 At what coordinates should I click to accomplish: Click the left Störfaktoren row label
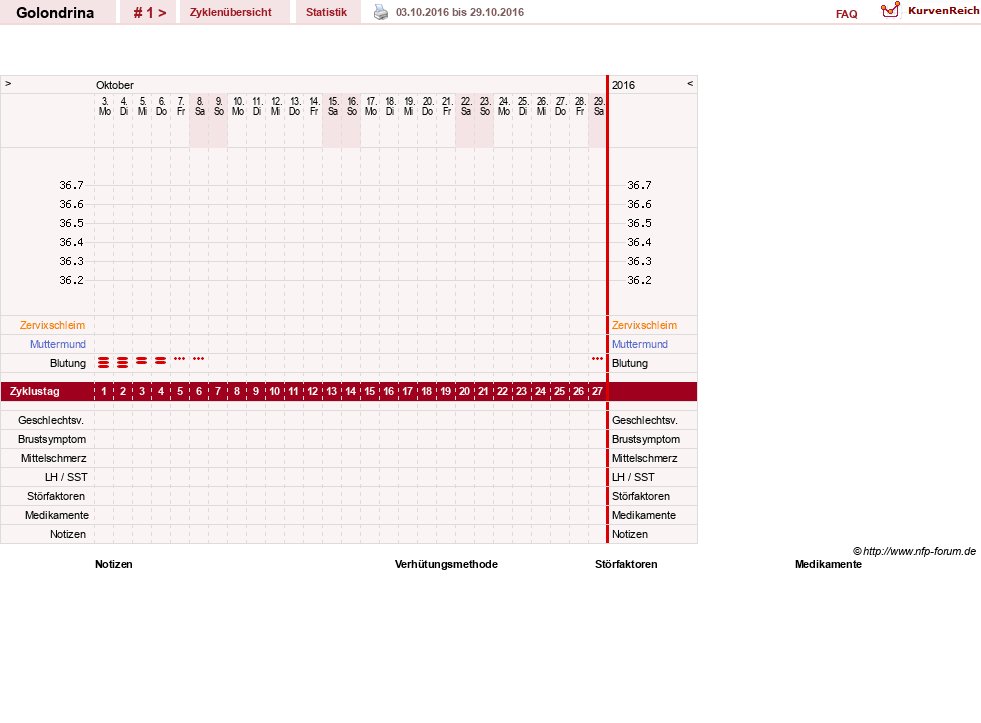[56, 496]
